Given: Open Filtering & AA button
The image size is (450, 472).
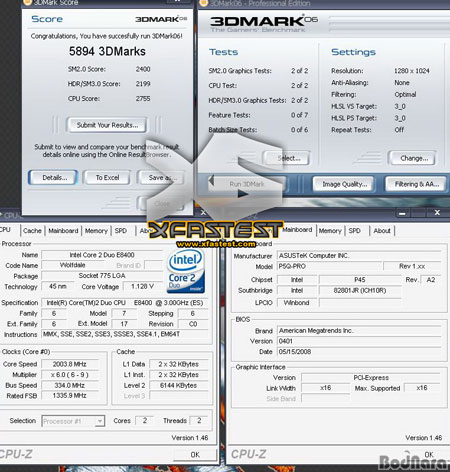Looking at the screenshot, I should [416, 184].
